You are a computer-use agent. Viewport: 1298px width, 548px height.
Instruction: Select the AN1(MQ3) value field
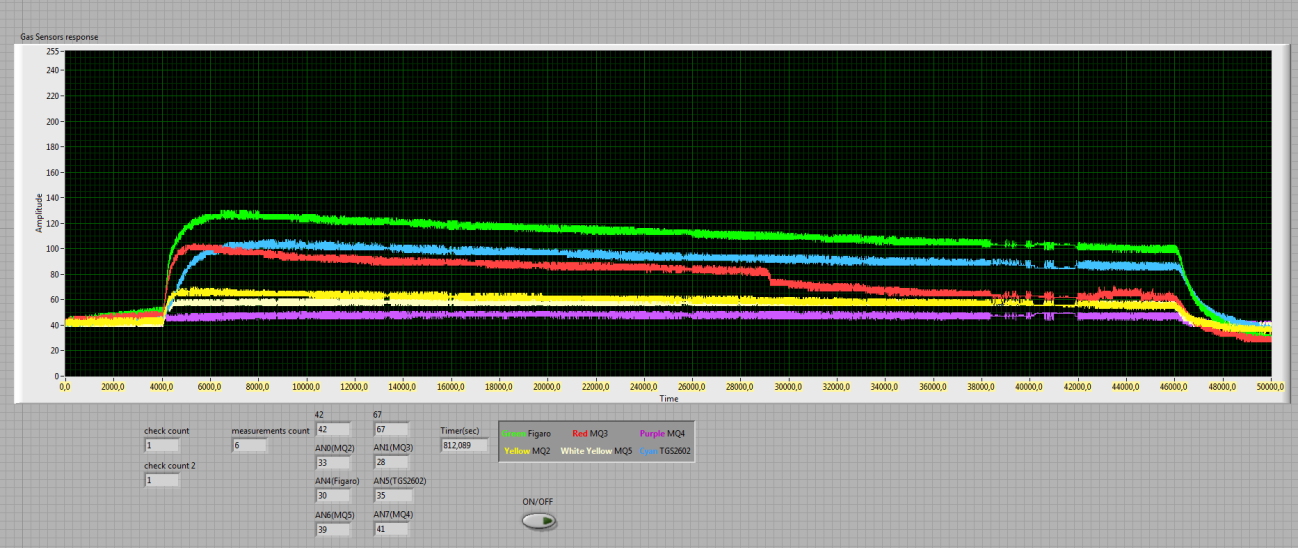pos(391,463)
